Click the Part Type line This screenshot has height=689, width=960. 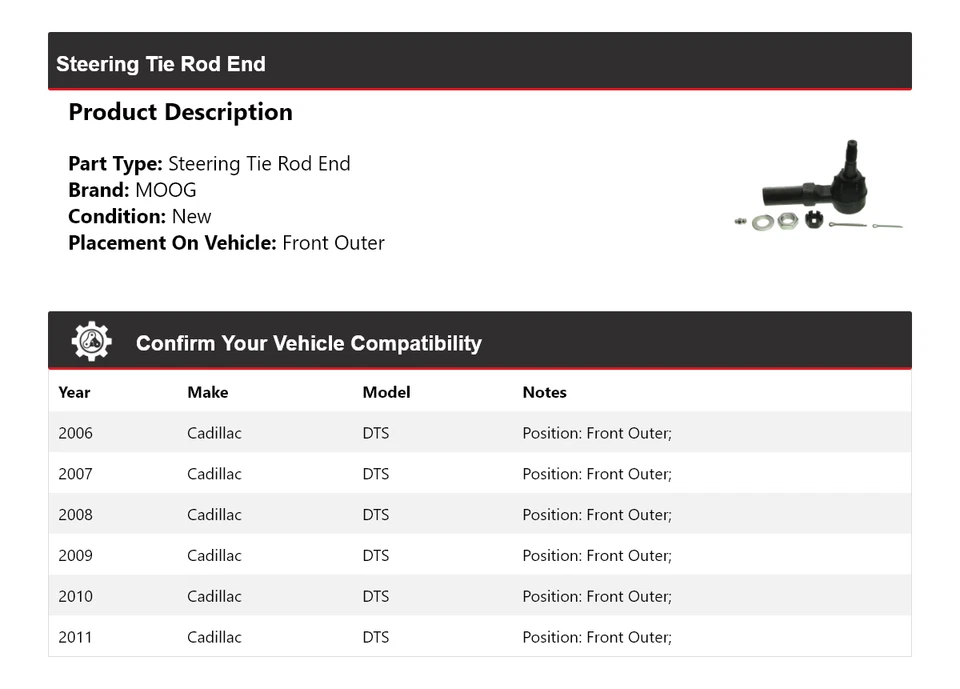tap(209, 164)
